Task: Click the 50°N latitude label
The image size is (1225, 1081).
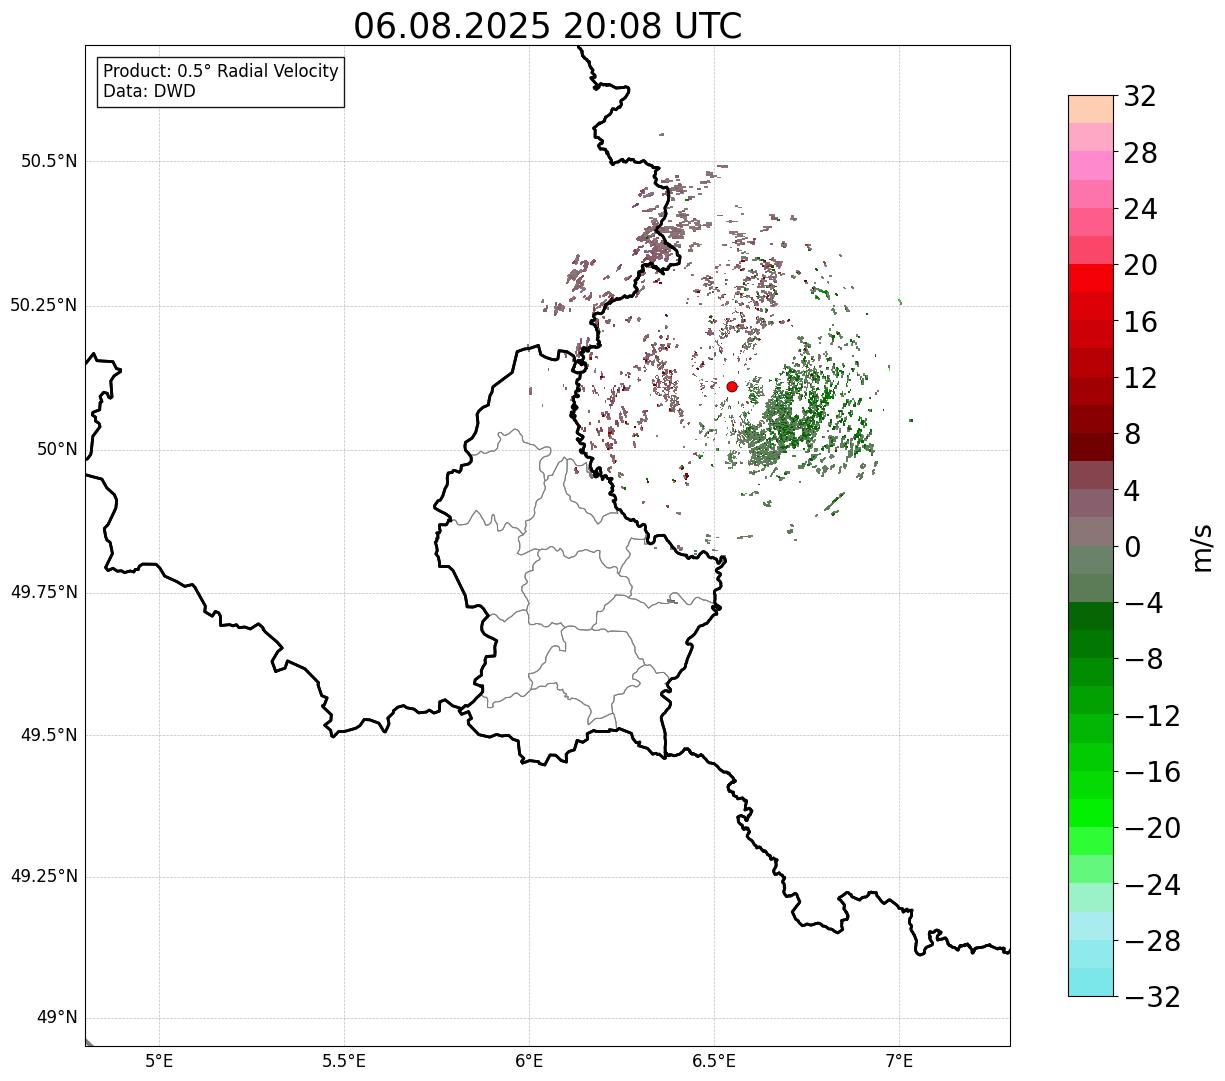Action: [x=57, y=449]
